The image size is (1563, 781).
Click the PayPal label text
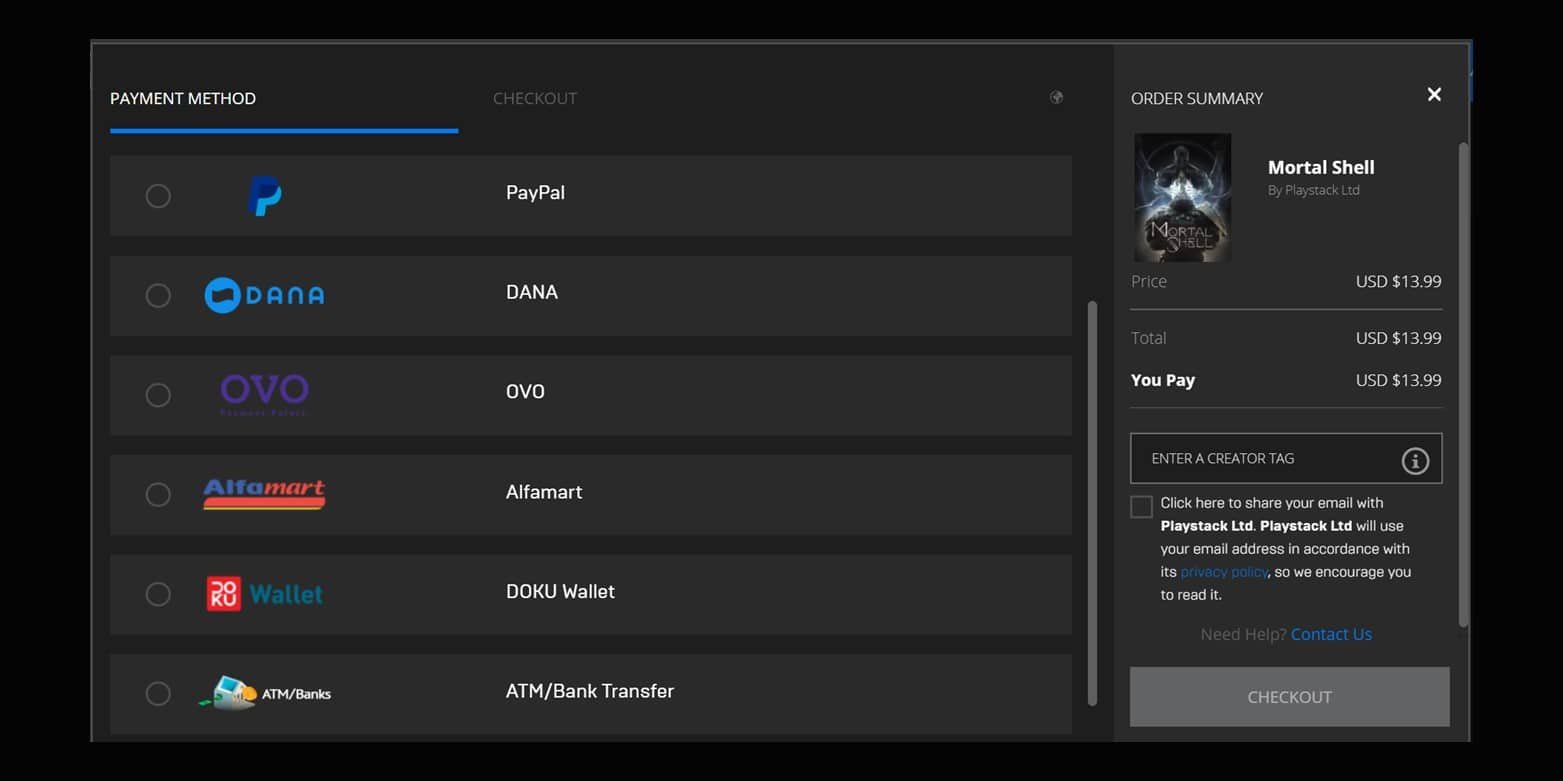[x=535, y=192]
